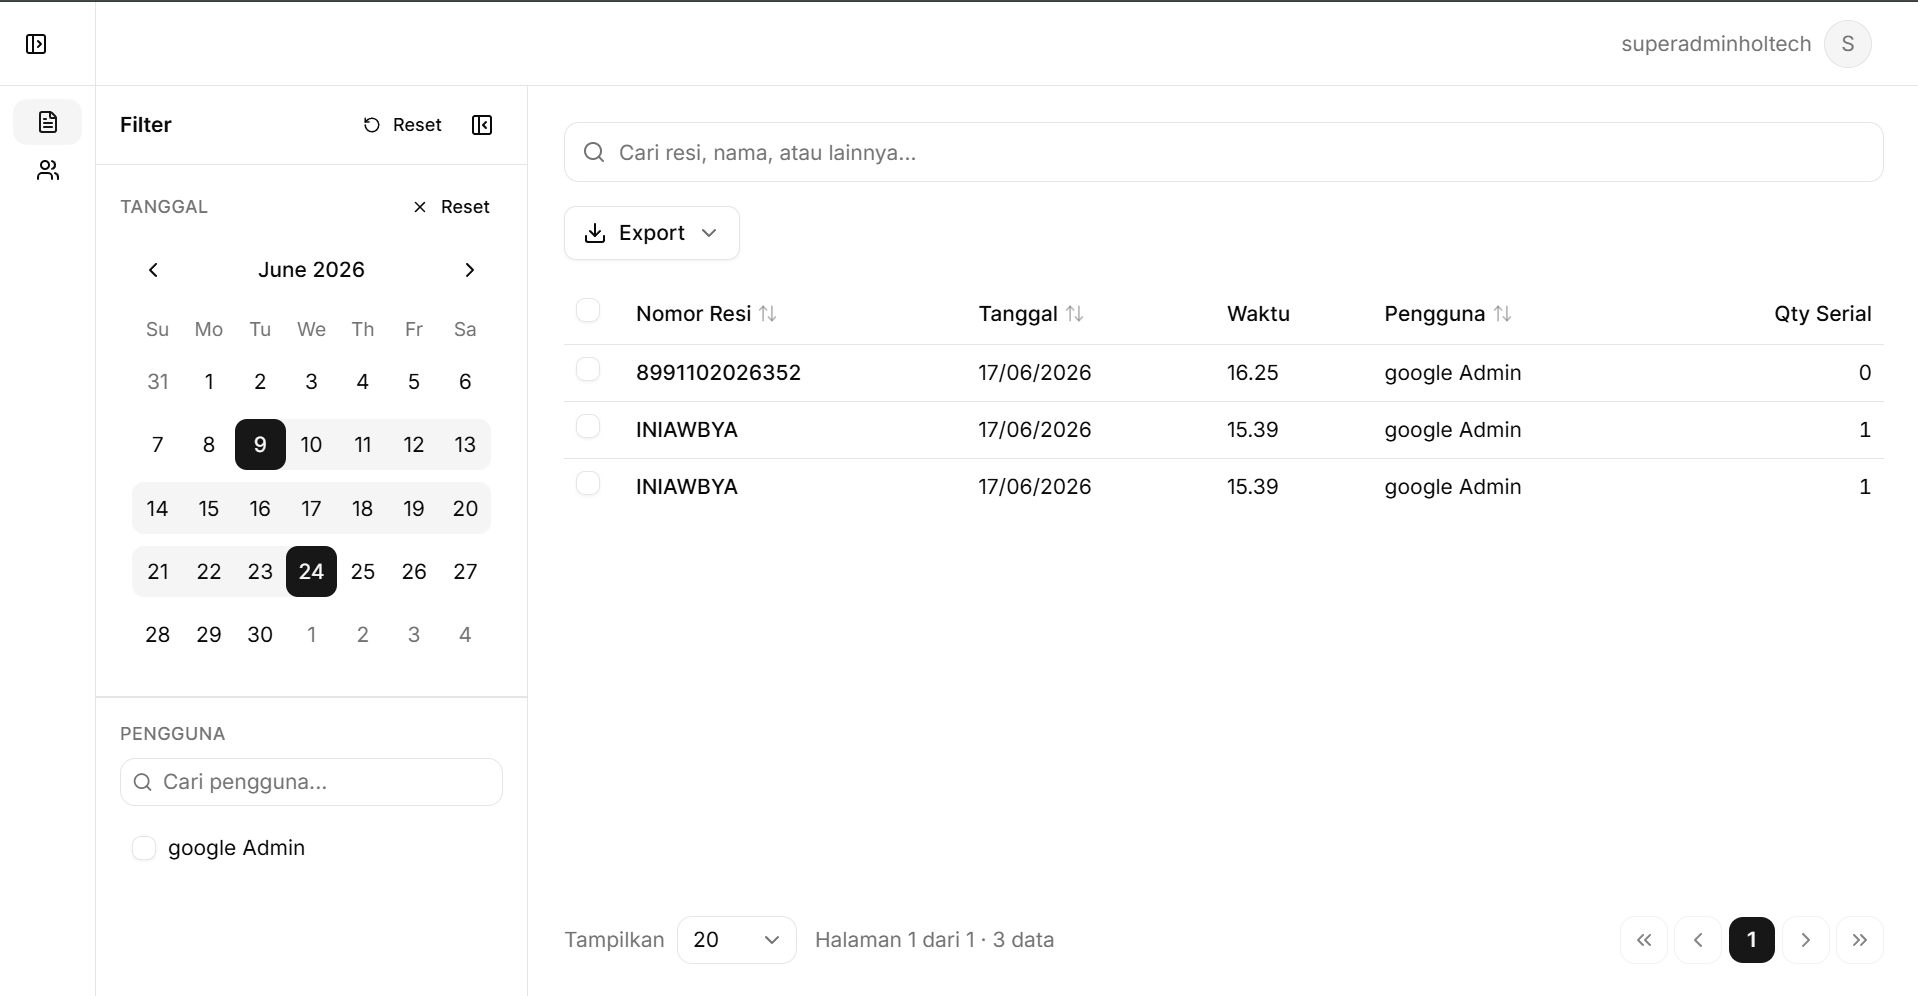Screen dimensions: 1918x996
Task: Click the search magnifier in main search
Action: coord(594,152)
